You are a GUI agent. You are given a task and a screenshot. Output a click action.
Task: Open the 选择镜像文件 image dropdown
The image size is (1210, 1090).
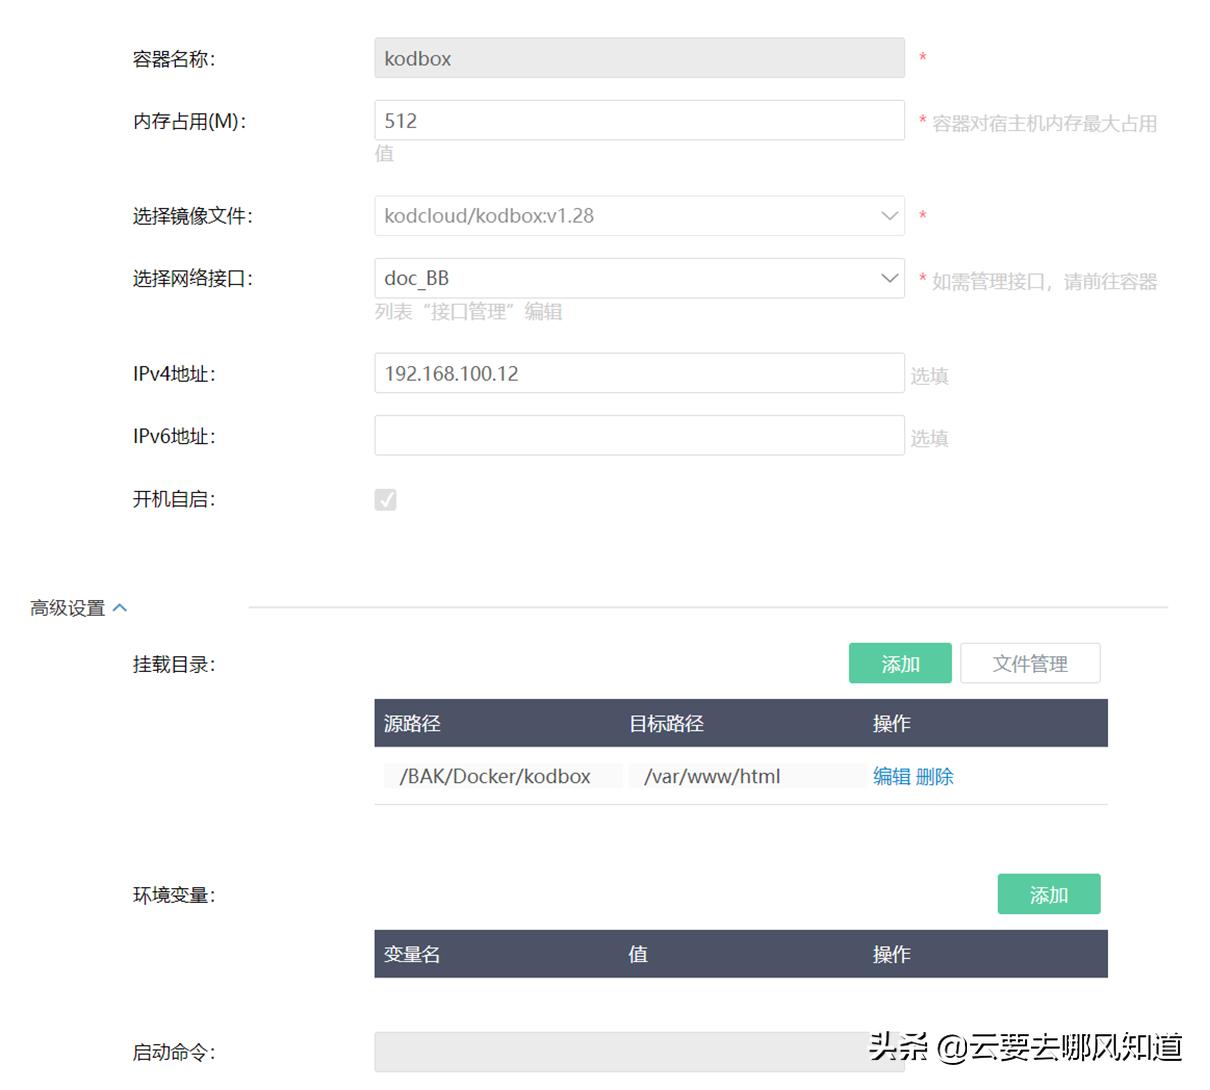pyautogui.click(x=640, y=215)
